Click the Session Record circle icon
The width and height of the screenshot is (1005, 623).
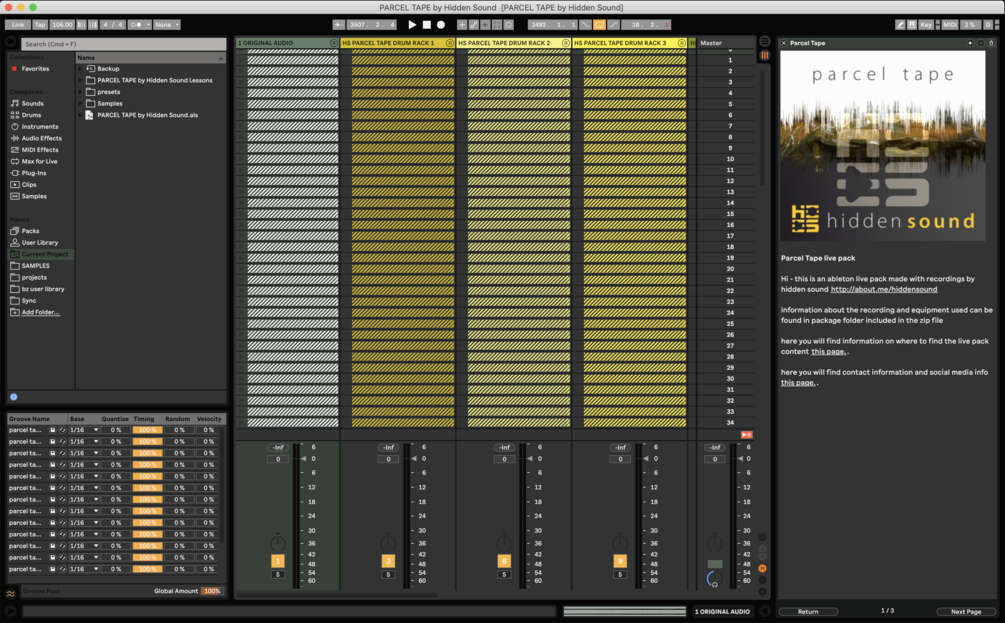(509, 24)
